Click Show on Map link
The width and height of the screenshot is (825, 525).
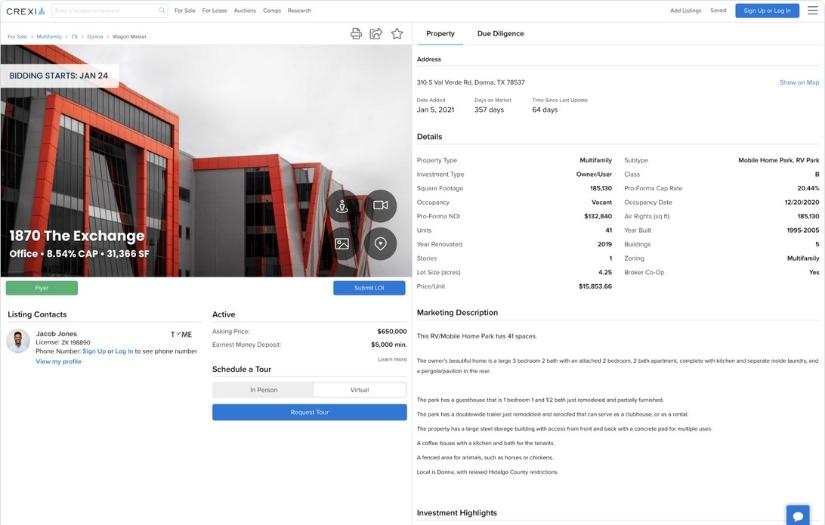click(799, 83)
